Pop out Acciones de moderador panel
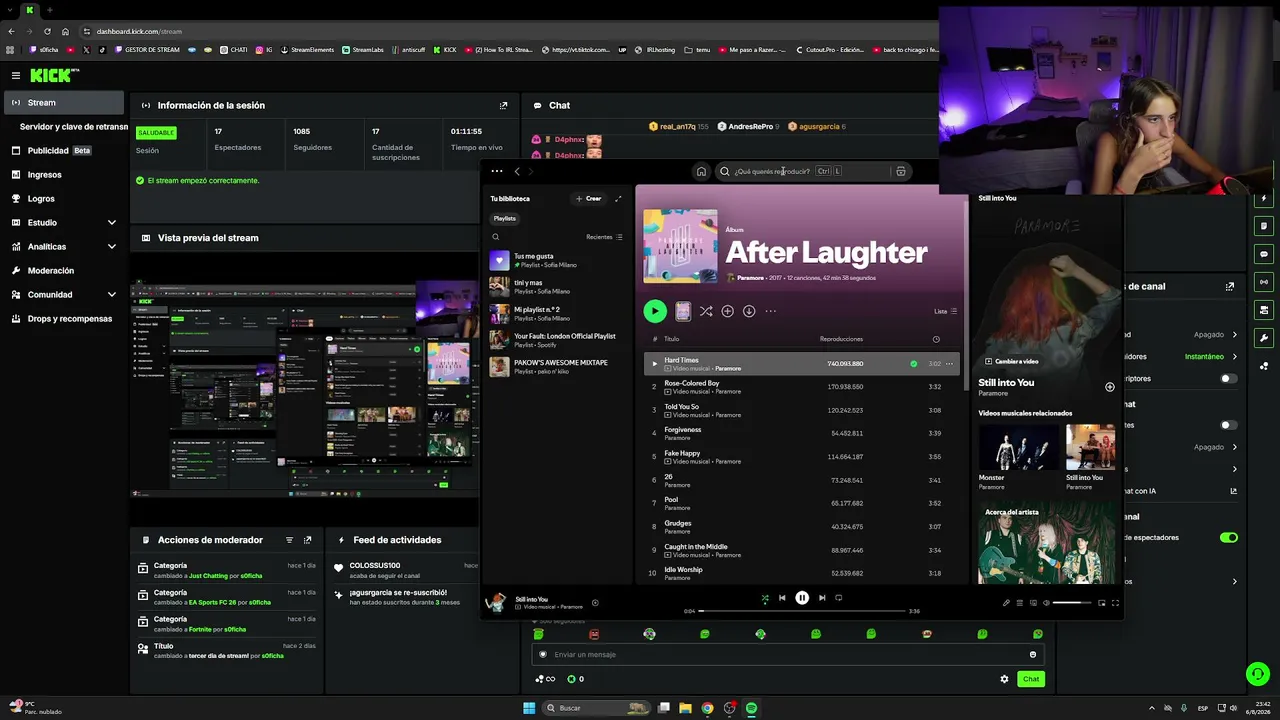The image size is (1280, 720). 307,540
